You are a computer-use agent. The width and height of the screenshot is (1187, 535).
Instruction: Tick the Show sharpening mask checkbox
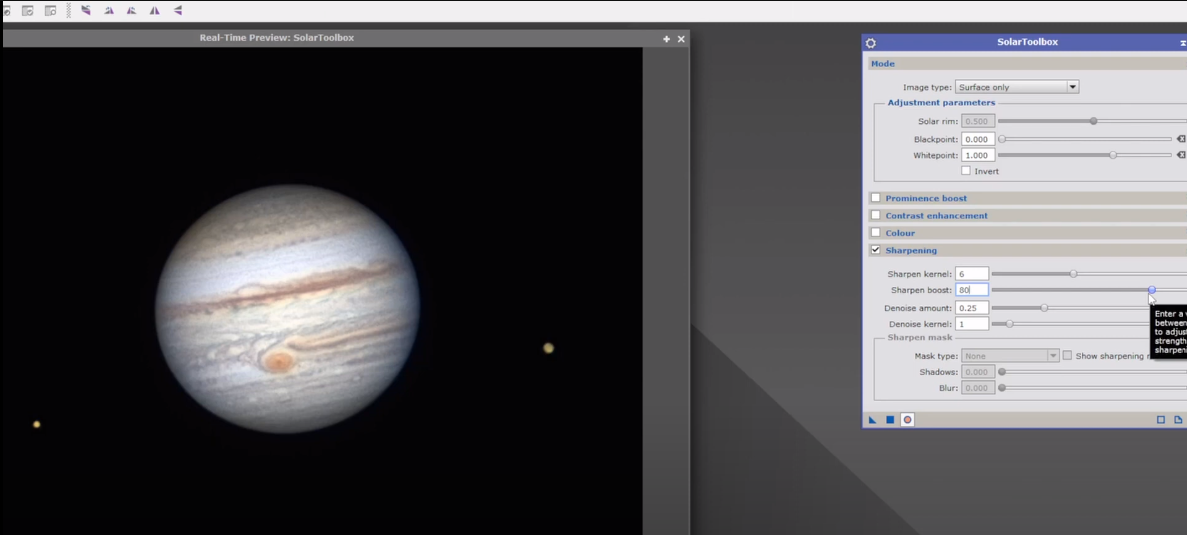(1067, 356)
